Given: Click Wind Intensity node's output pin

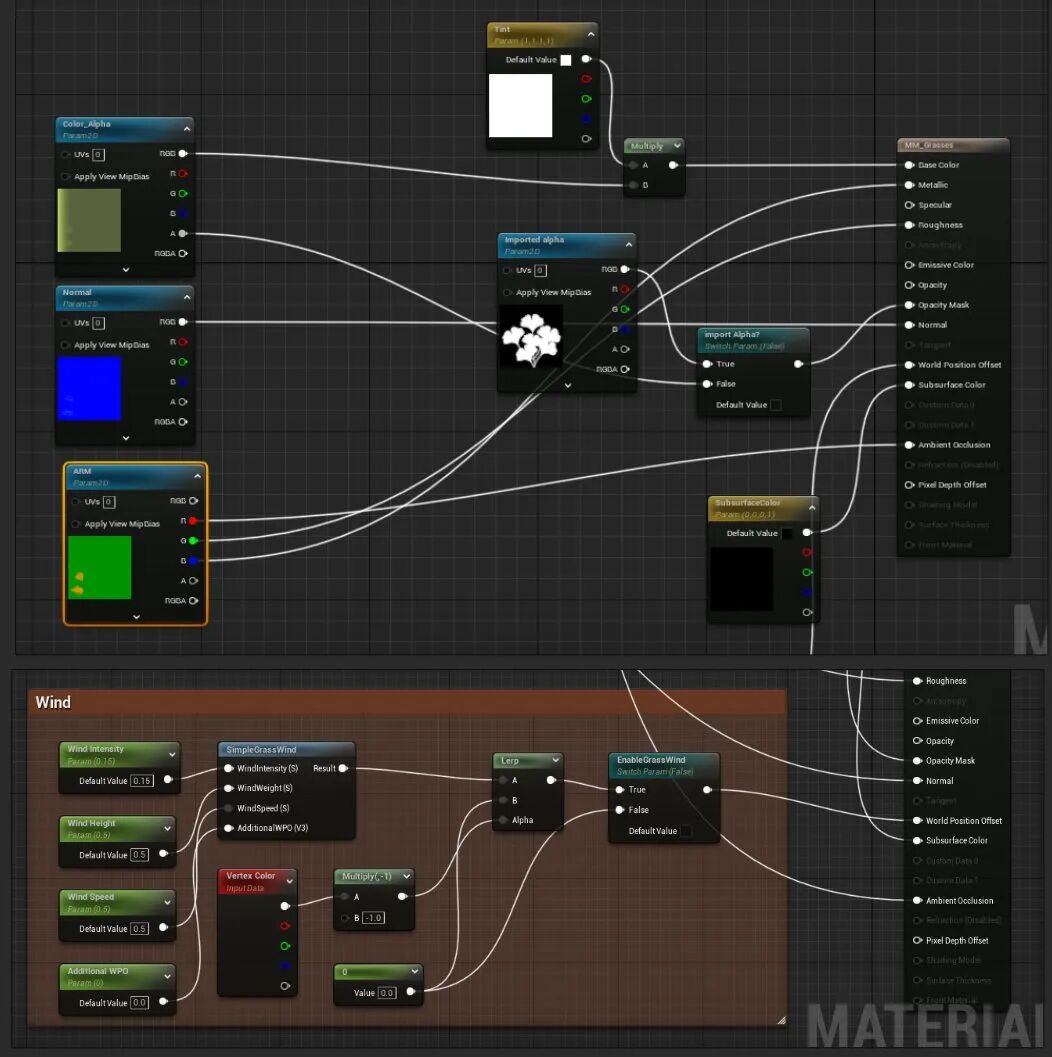Looking at the screenshot, I should 168,780.
